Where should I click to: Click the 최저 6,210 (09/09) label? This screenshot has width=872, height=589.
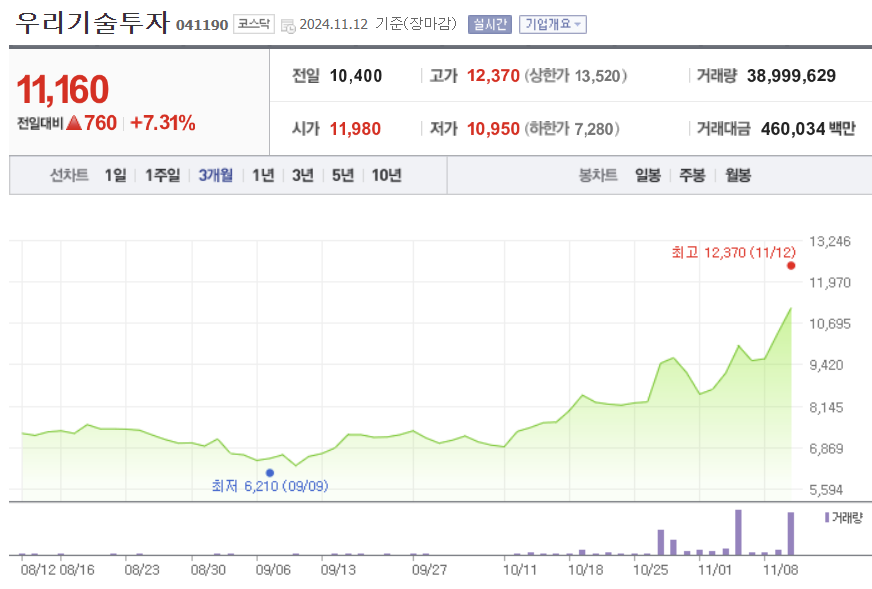pyautogui.click(x=270, y=486)
